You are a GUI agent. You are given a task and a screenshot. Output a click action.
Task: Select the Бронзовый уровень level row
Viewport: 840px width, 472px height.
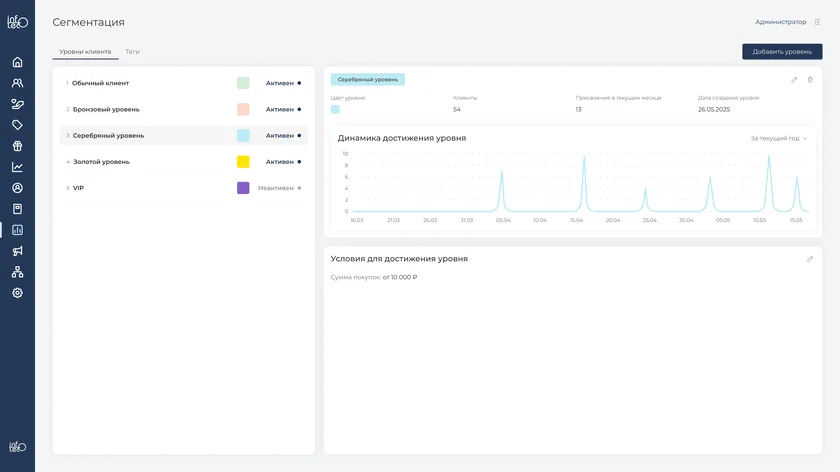coord(183,109)
